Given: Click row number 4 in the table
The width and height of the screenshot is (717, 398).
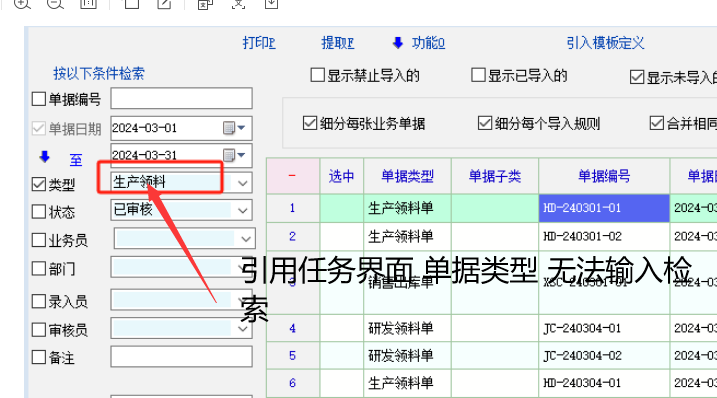Looking at the screenshot, I should (x=293, y=328).
